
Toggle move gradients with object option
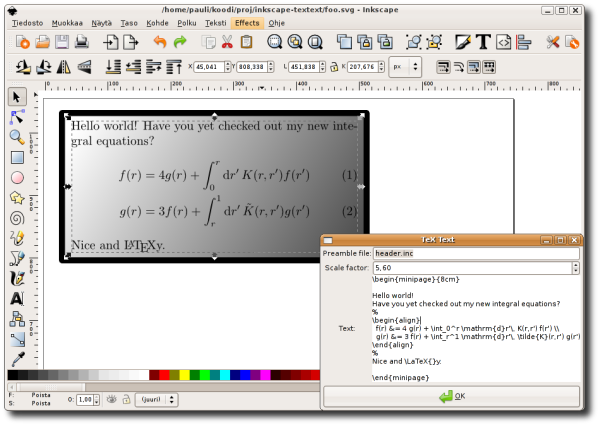[474, 67]
